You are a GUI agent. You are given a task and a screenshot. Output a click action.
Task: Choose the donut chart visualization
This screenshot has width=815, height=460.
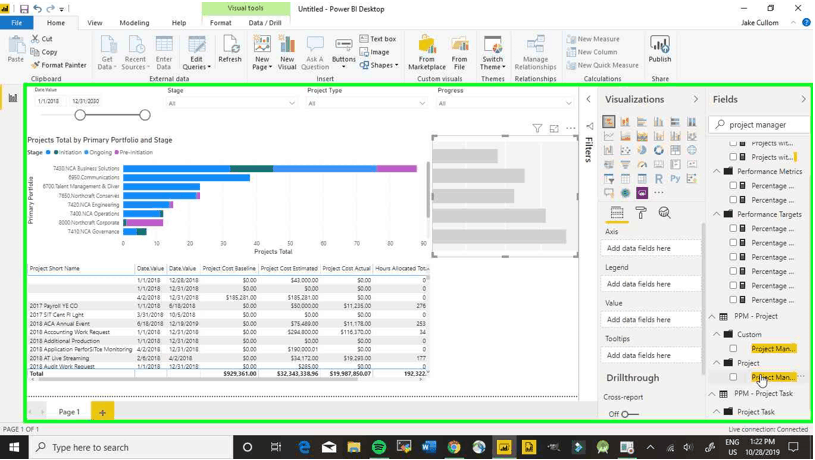[659, 150]
